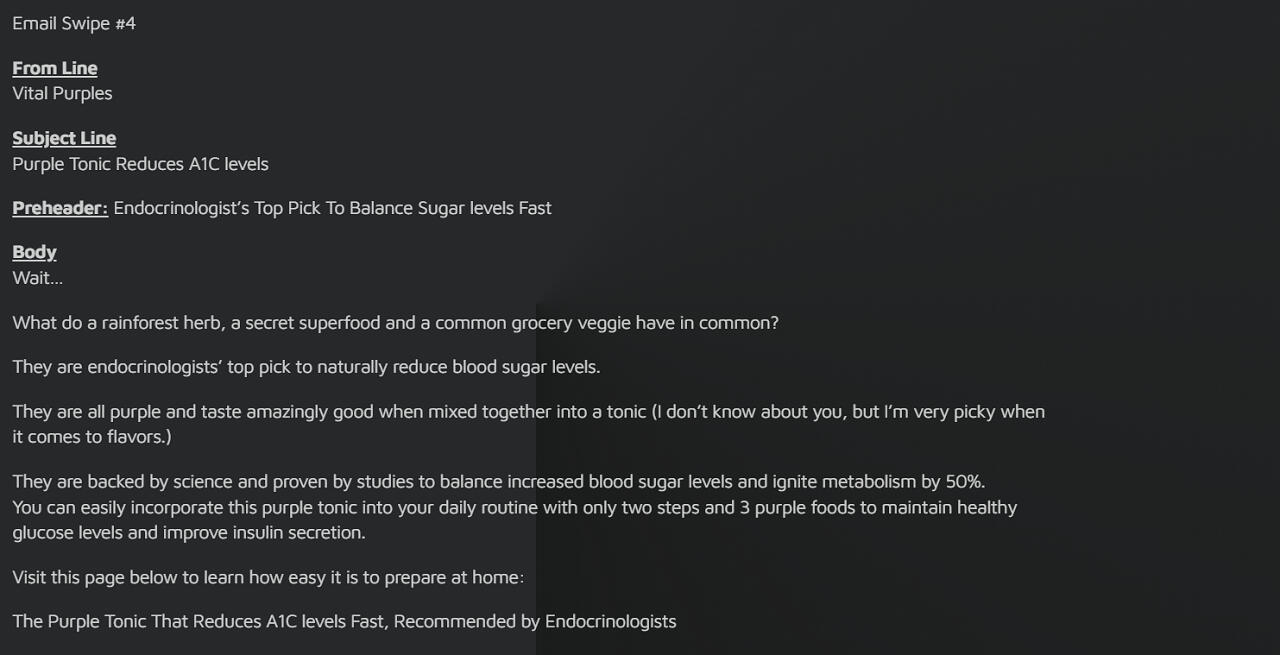
Task: Click the sentence starting "You can easily incorporate"
Action: click(x=514, y=507)
